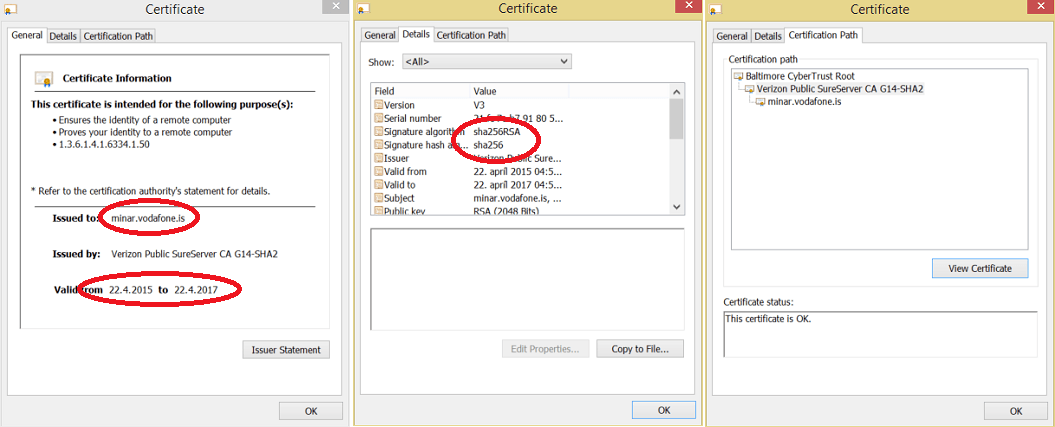Click the RSA (2048 Bits) value
Image resolution: width=1055 pixels, height=427 pixels.
click(506, 210)
